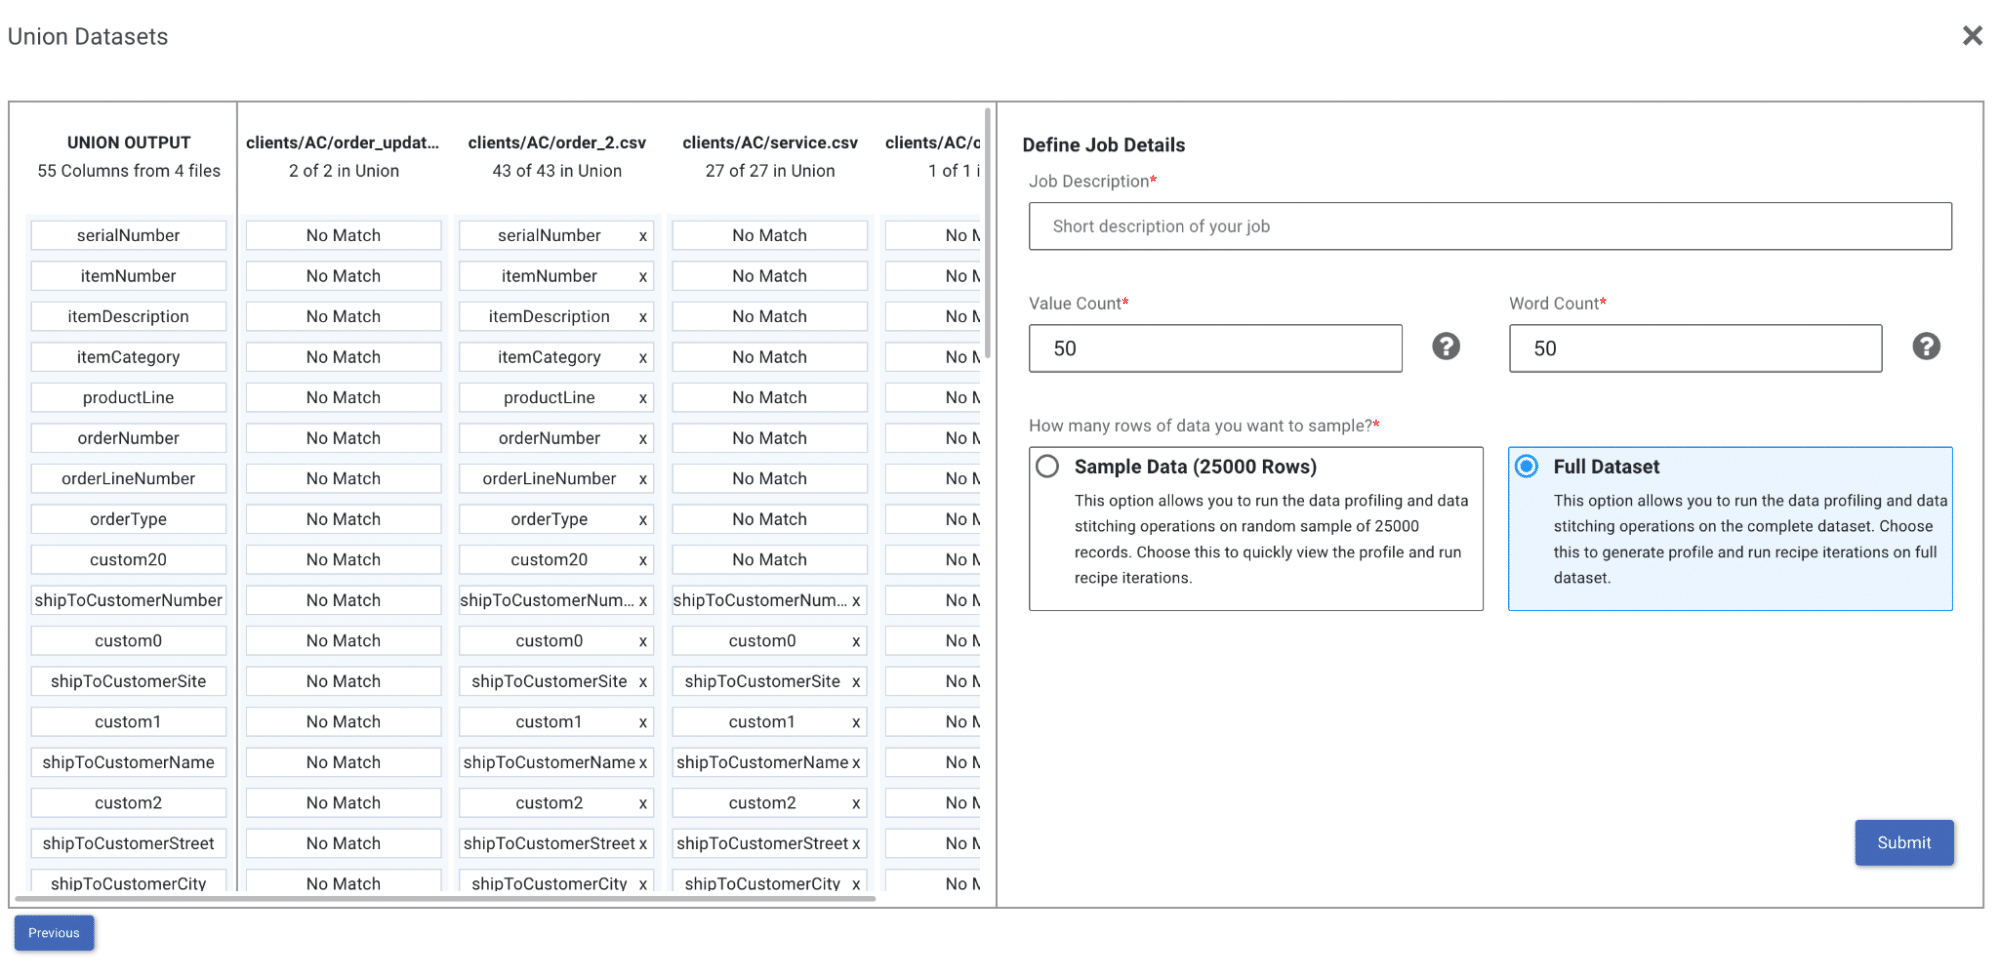Select orderLineNumber in UNION OUTPUT column

128,478
